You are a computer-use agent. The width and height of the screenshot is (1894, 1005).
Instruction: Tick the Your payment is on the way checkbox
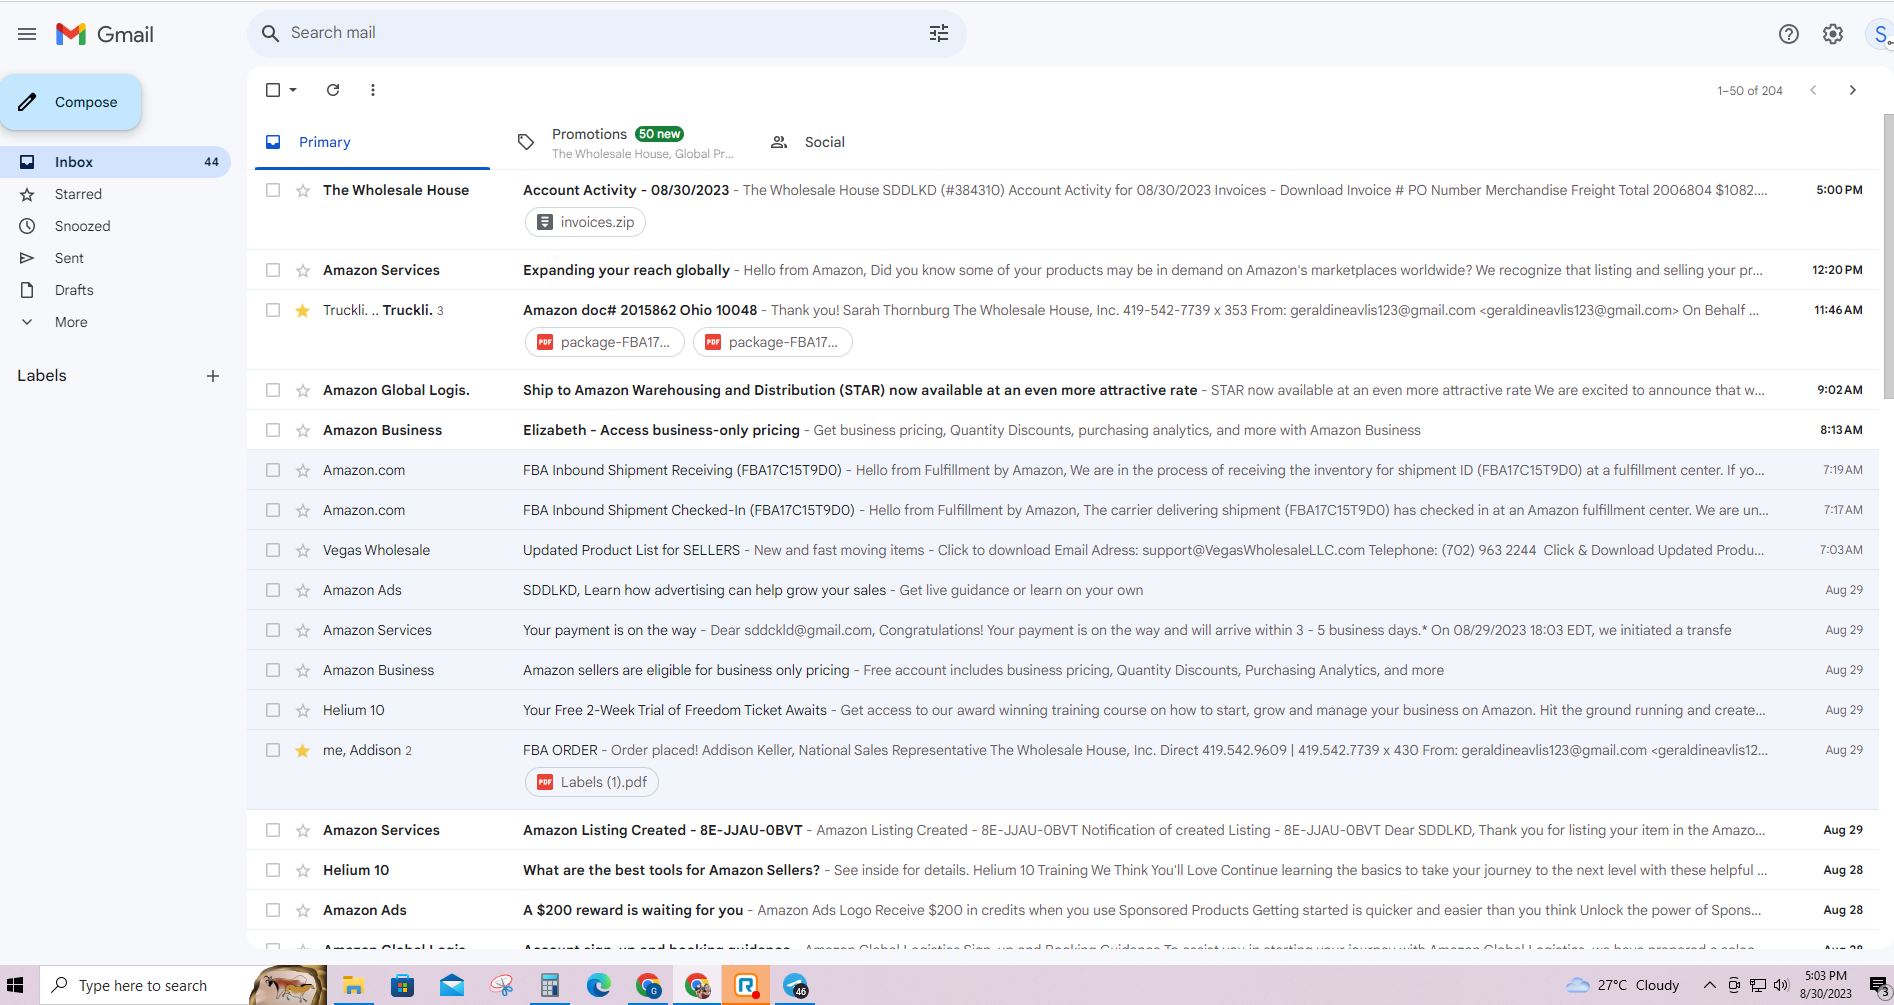click(273, 630)
